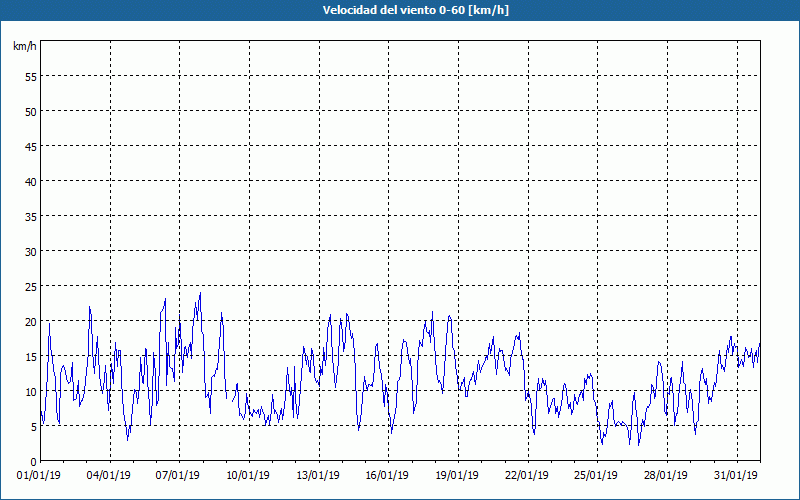Click the date label 07/01/19

pos(178,476)
